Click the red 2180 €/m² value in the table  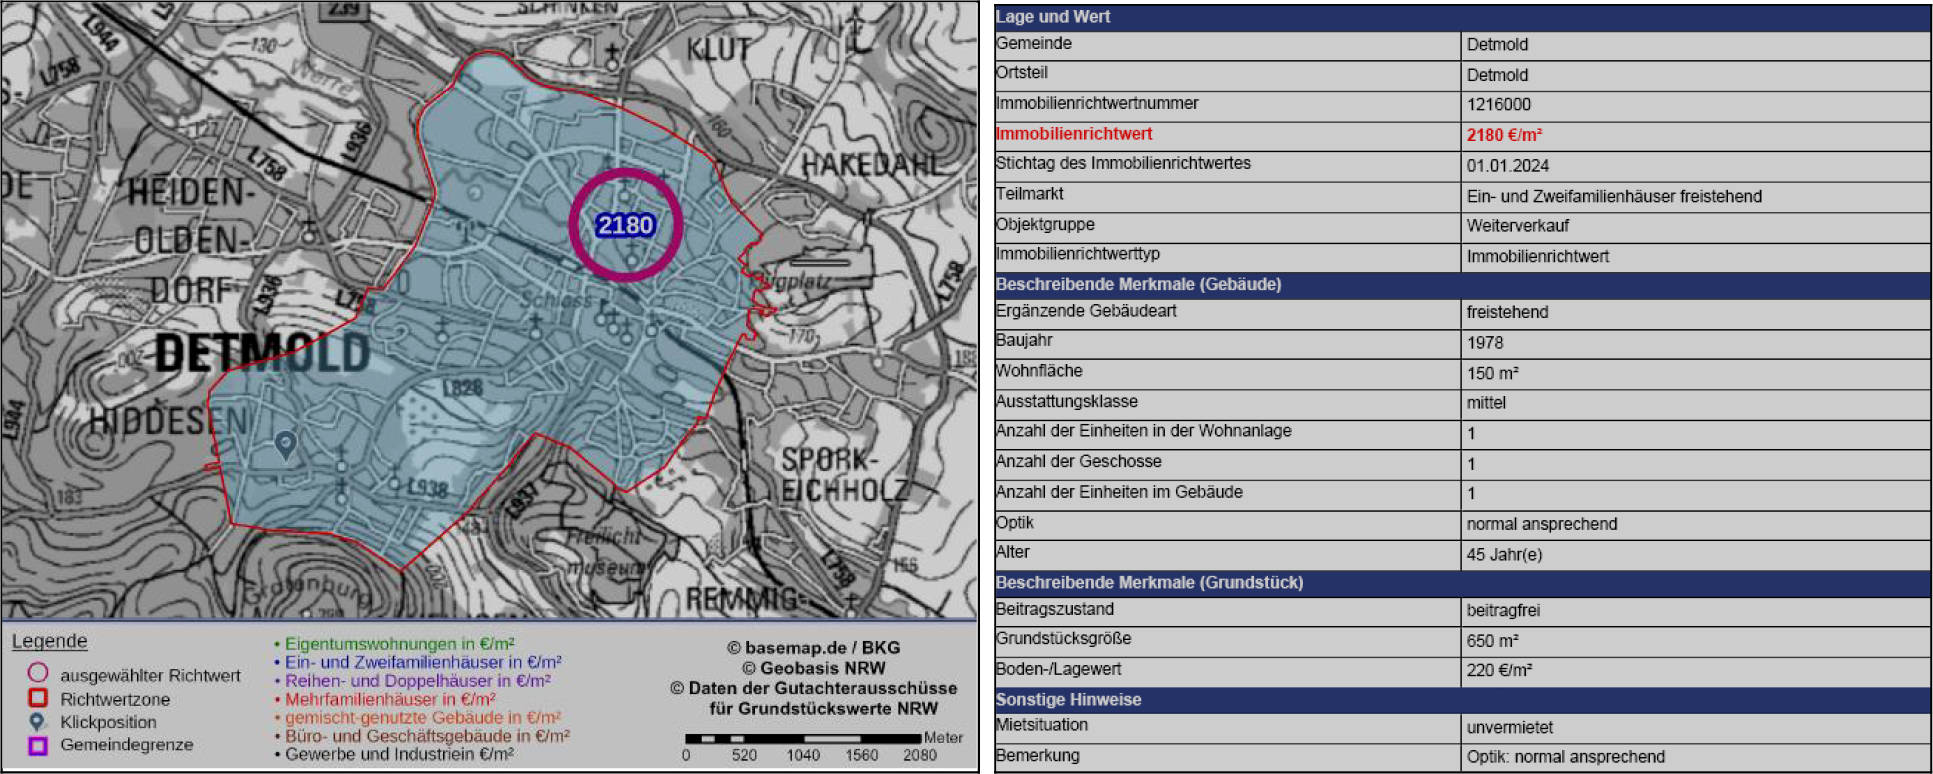tap(1504, 135)
